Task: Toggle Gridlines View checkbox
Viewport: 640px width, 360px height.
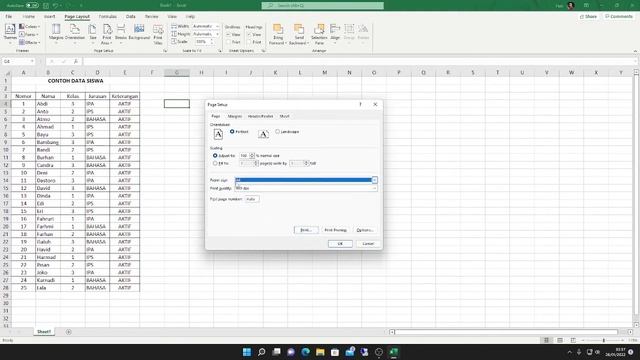Action: coord(229,35)
